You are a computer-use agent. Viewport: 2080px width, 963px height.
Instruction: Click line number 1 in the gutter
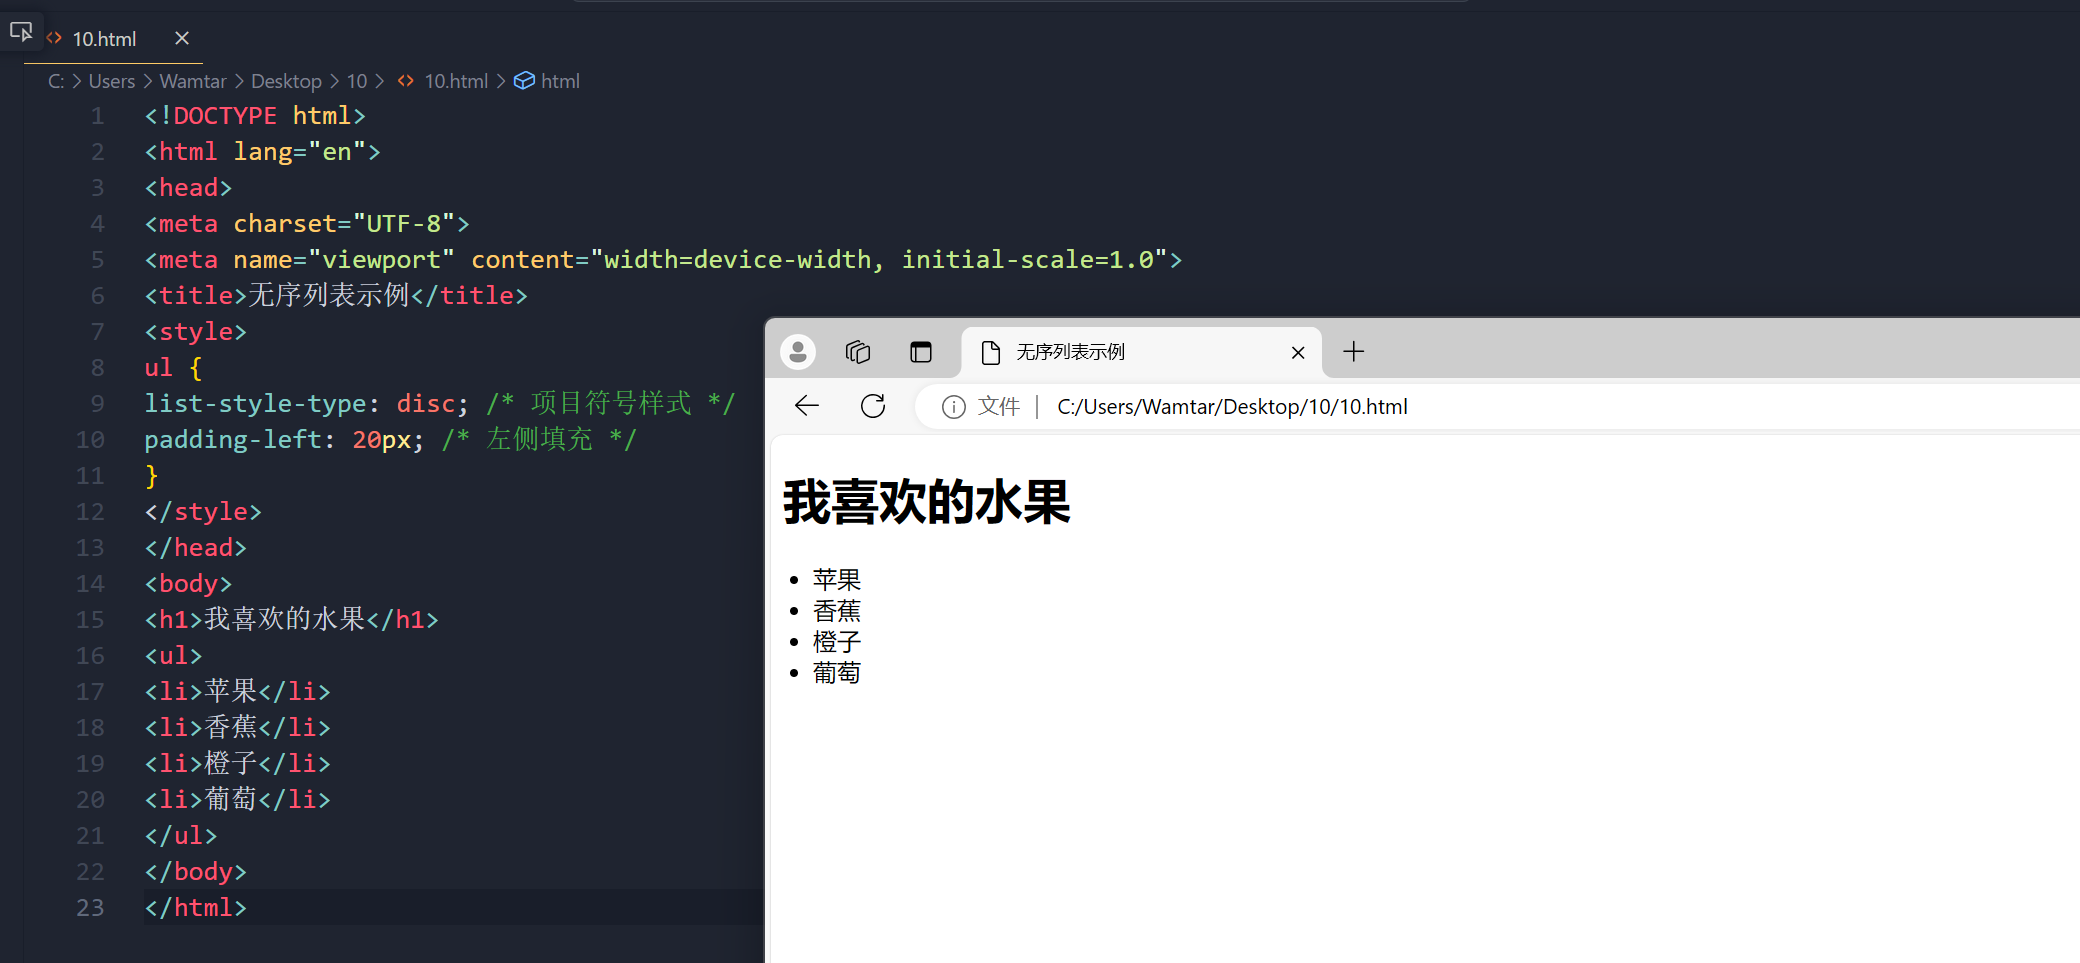click(x=97, y=116)
